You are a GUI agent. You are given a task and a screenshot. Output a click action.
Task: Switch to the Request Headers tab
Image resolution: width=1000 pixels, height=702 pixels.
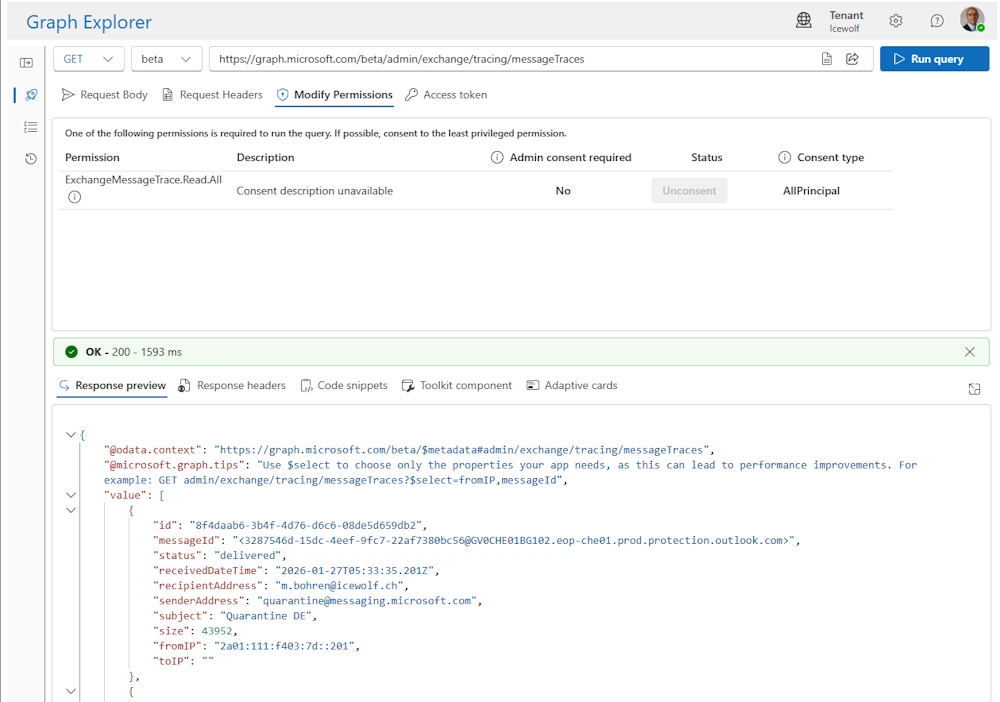[x=212, y=95]
